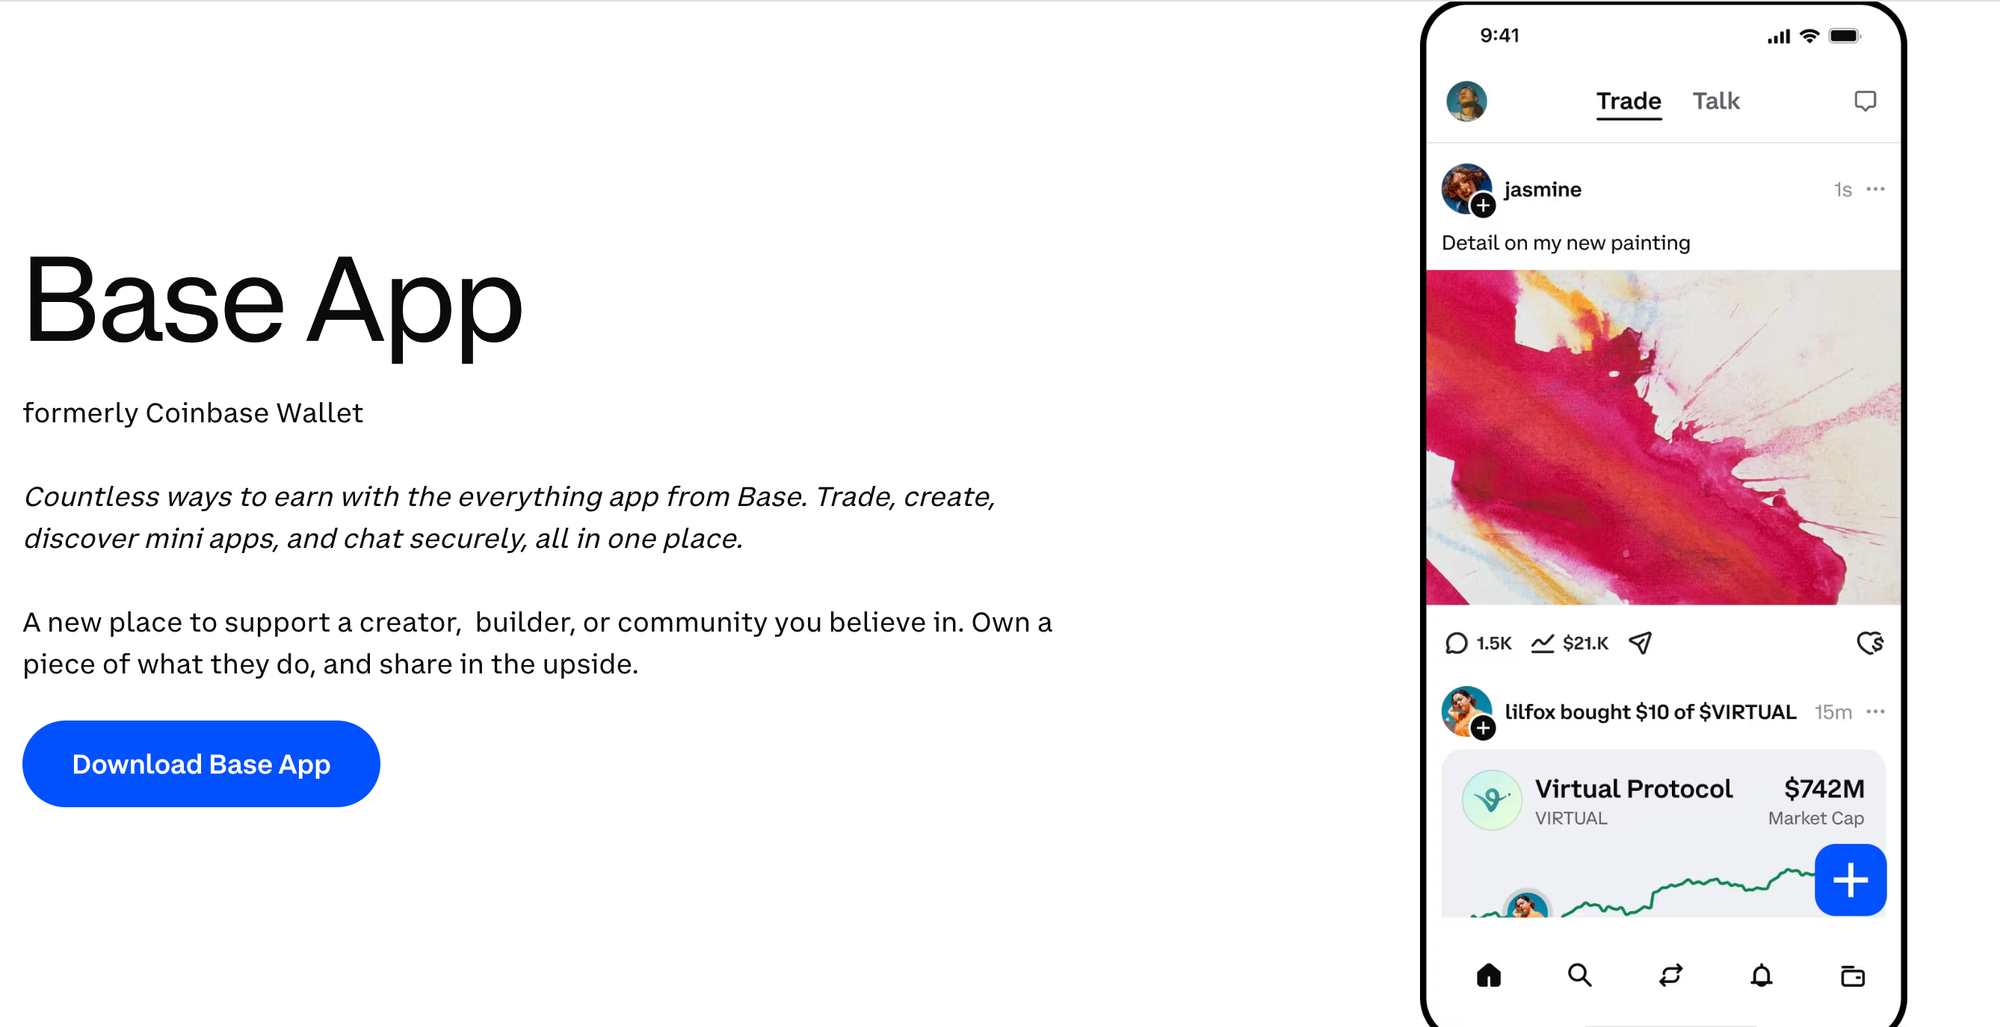Select the swap arrows icon in bottom bar
Viewport: 2000px width, 1027px height.
(x=1671, y=976)
